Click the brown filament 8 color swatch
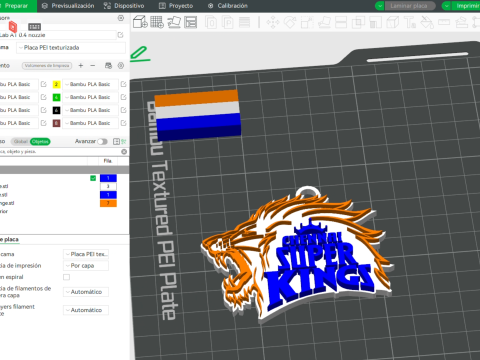This screenshot has height=360, width=480. tap(56, 123)
